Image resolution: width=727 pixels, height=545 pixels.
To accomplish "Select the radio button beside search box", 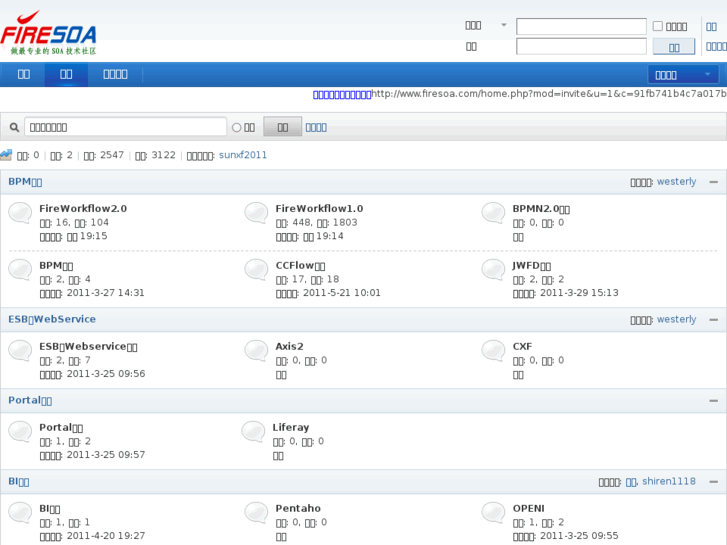I will point(236,127).
